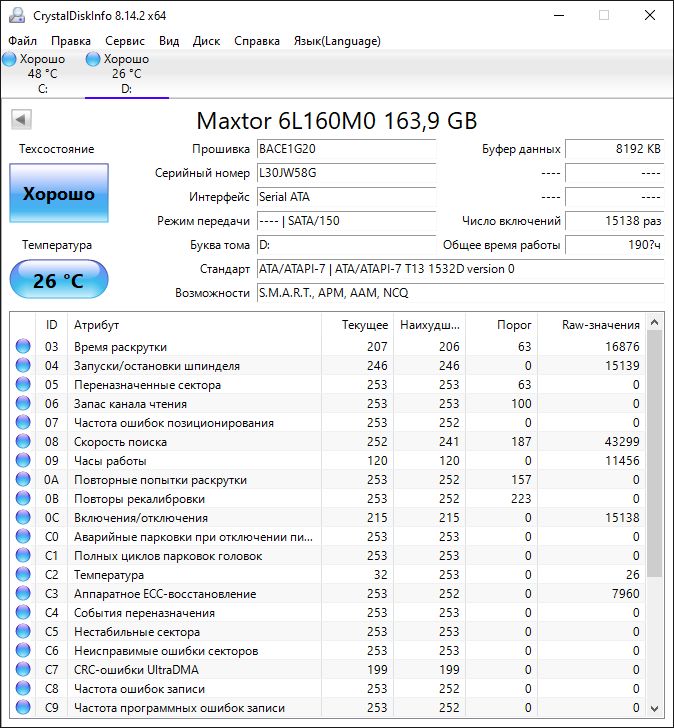Click the Raw-значения column header
The image size is (674, 728).
tap(600, 324)
